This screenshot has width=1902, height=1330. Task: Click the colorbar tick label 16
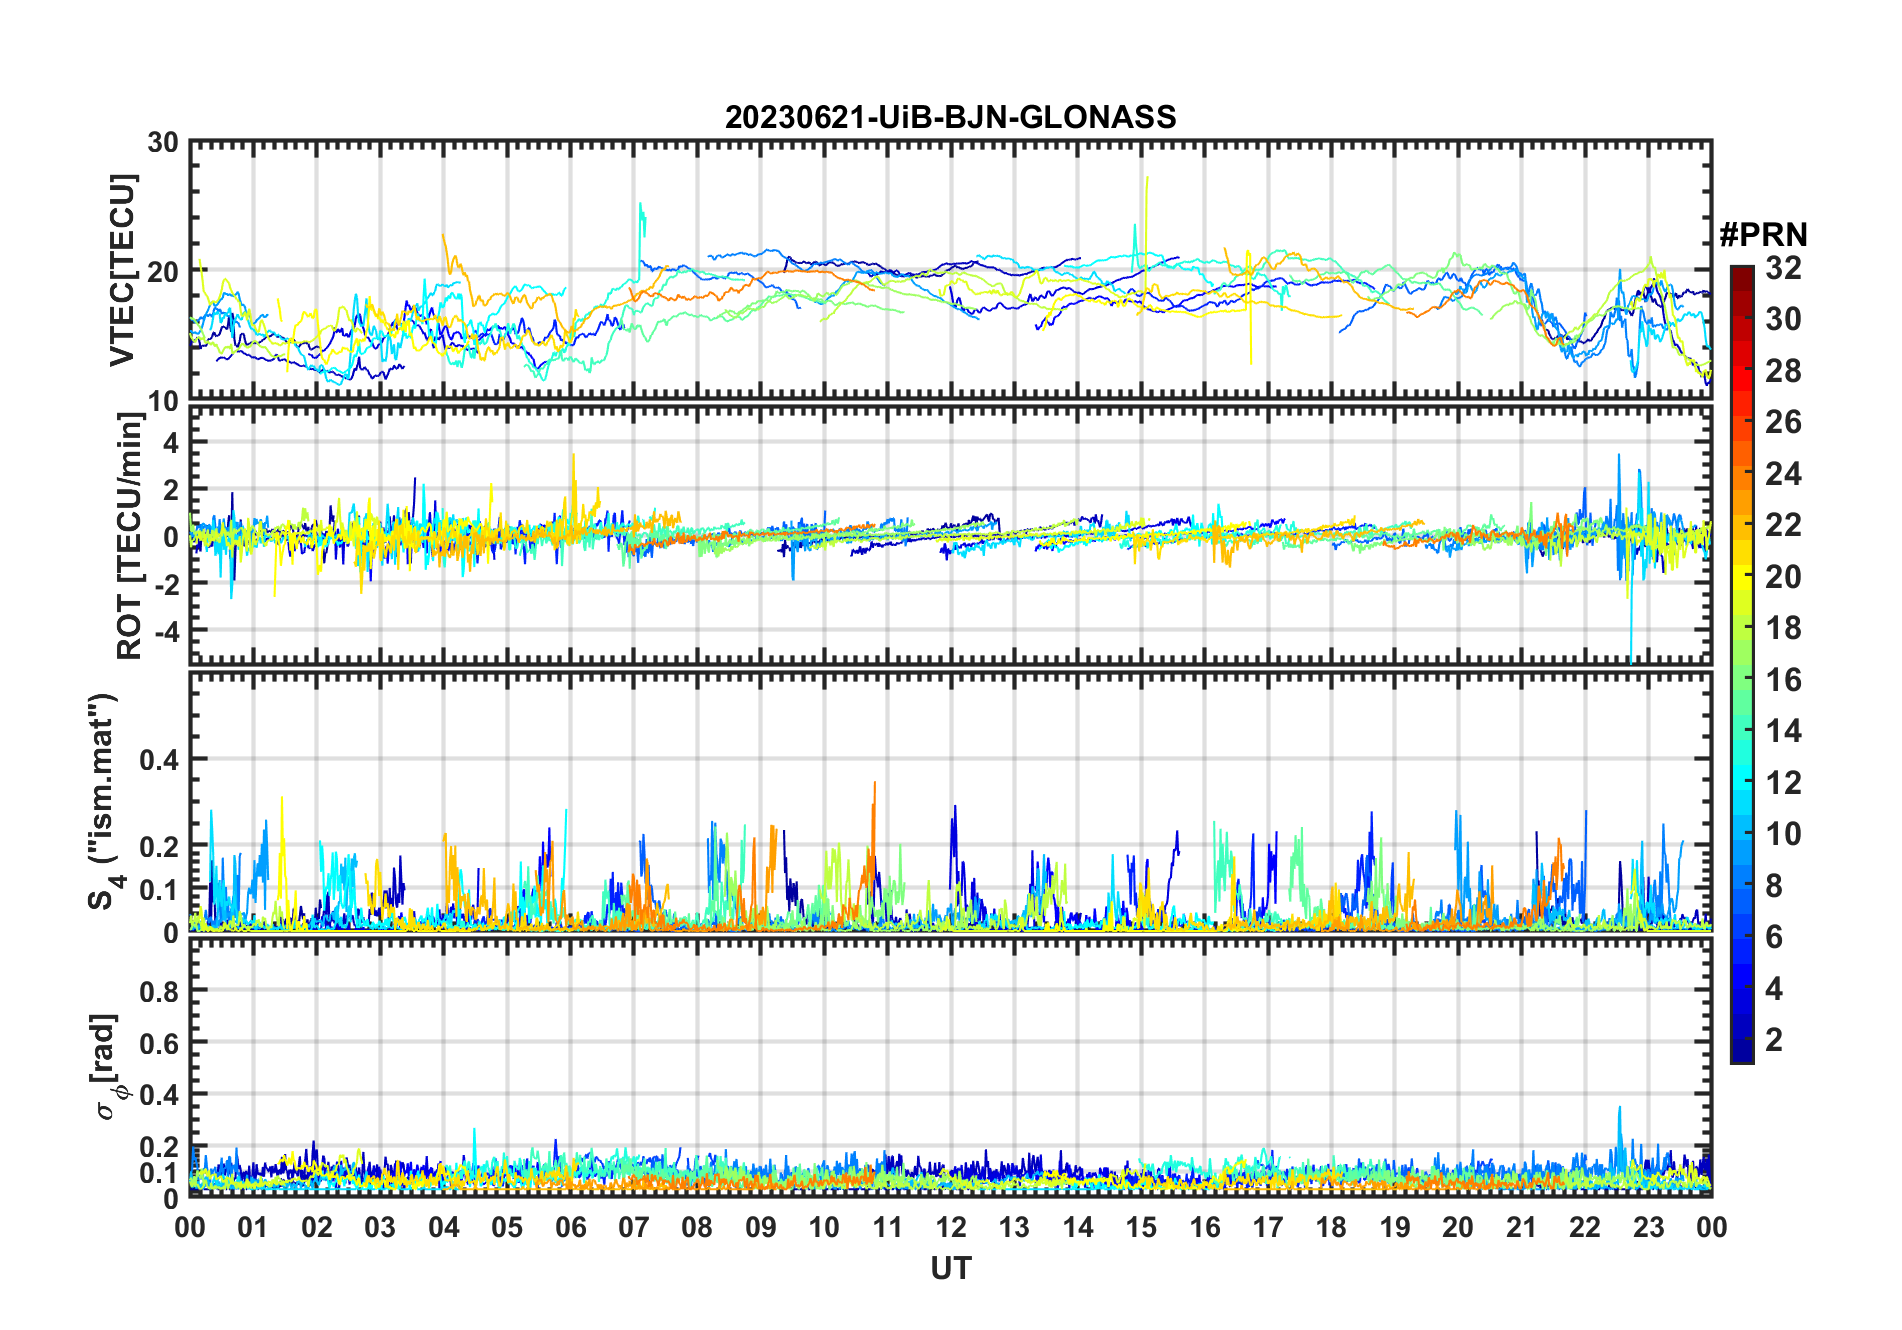1783,680
